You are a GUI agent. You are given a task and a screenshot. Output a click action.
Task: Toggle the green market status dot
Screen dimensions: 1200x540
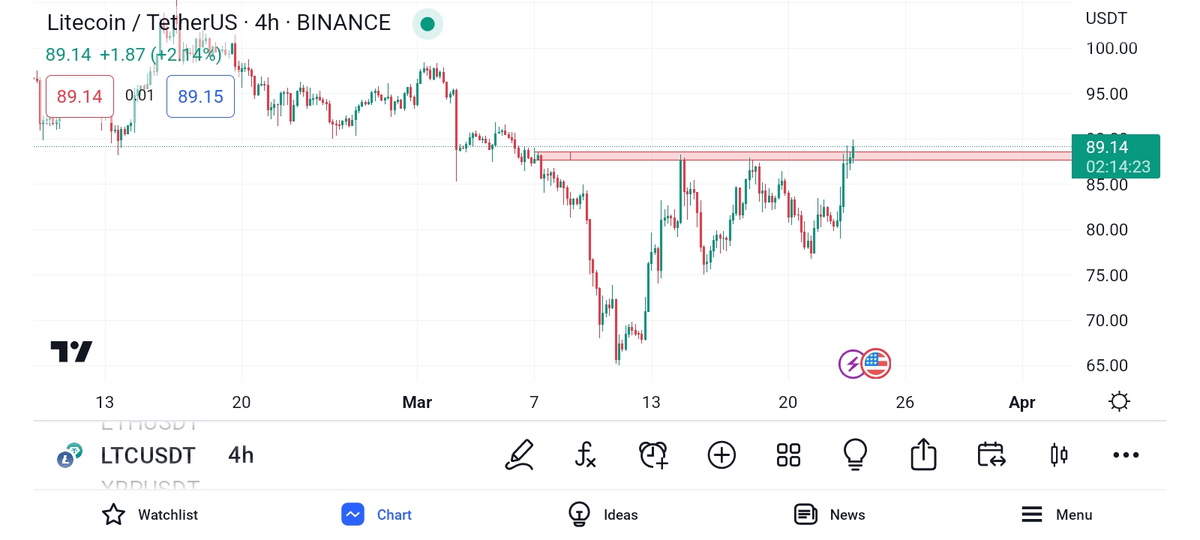[x=427, y=24]
